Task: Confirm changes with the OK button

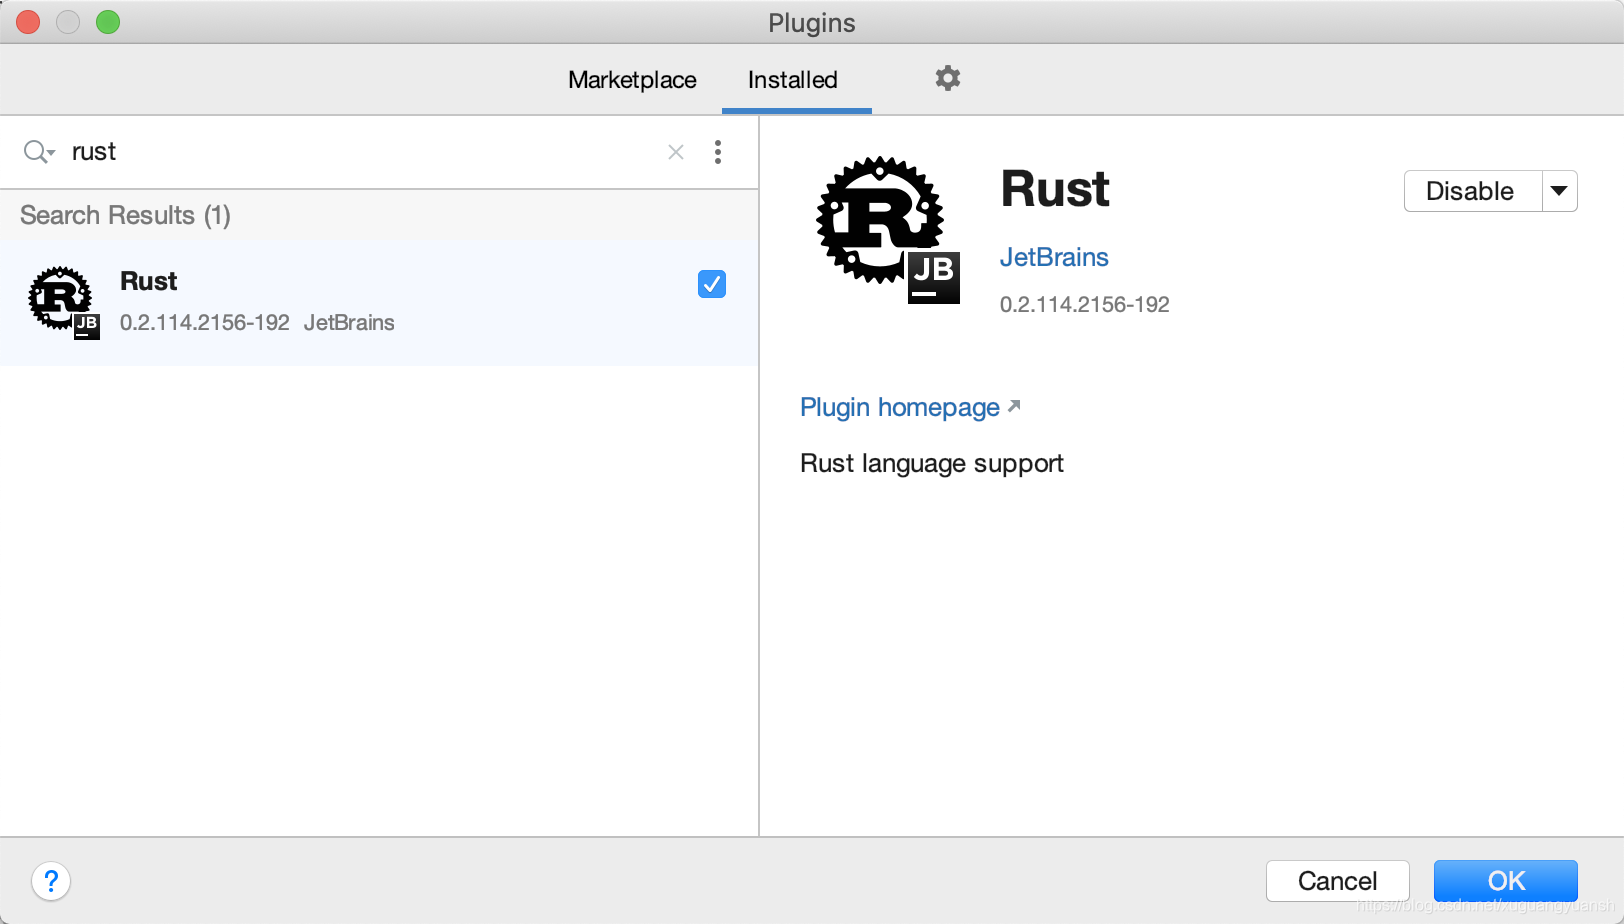Action: tap(1505, 881)
